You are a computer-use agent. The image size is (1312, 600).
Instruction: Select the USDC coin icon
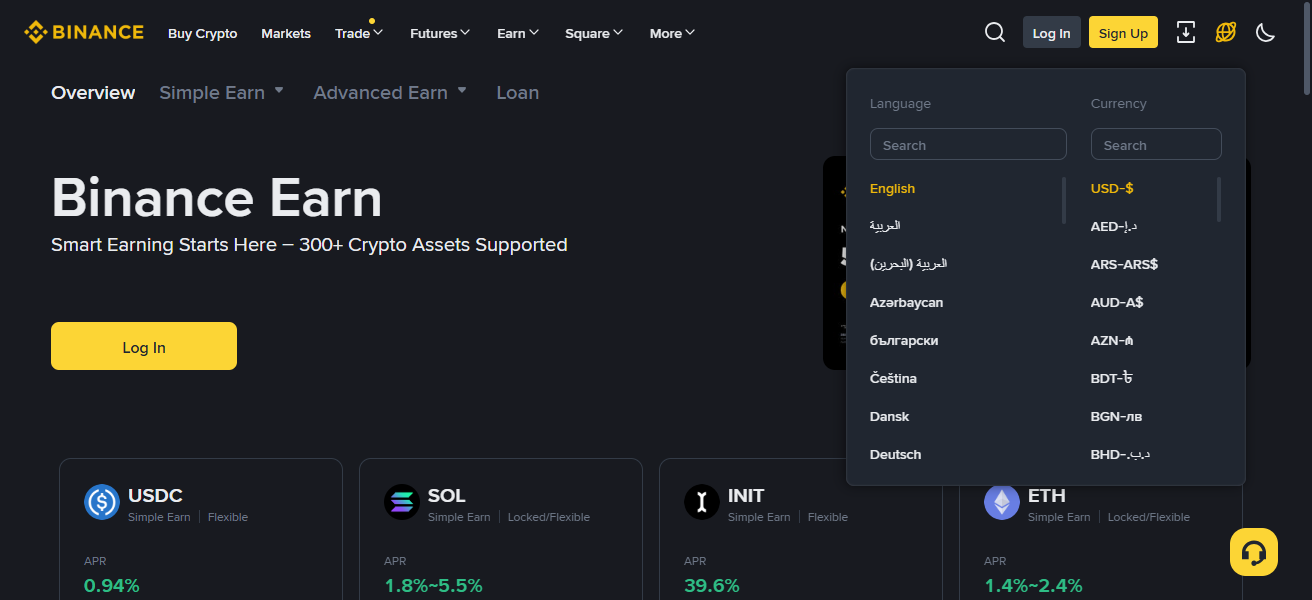click(101, 503)
